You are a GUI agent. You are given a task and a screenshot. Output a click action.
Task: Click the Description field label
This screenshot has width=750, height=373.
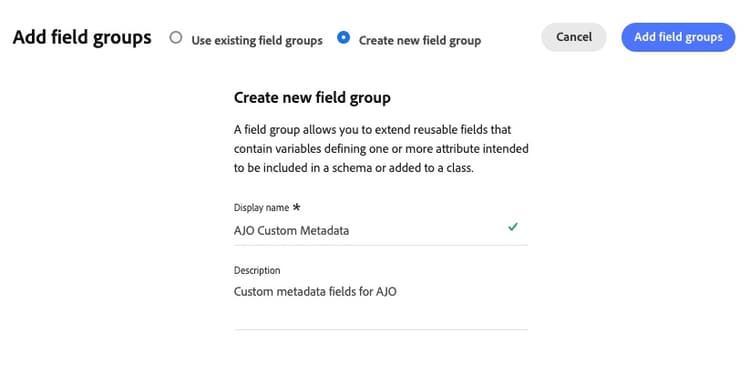pos(257,270)
